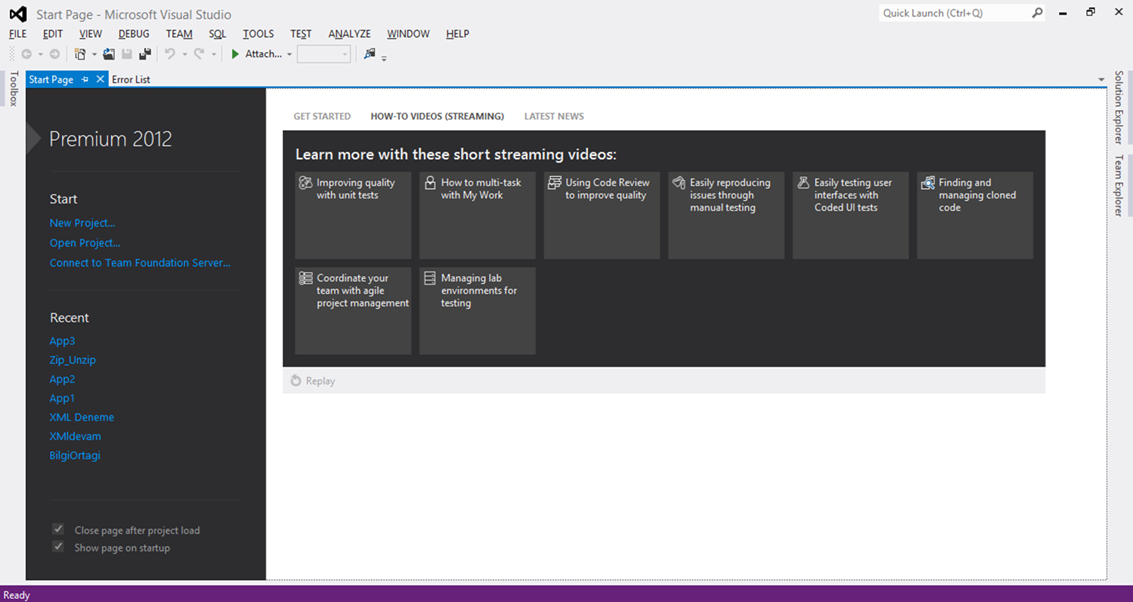Switch to the LATEST NEWS tab

tap(553, 116)
